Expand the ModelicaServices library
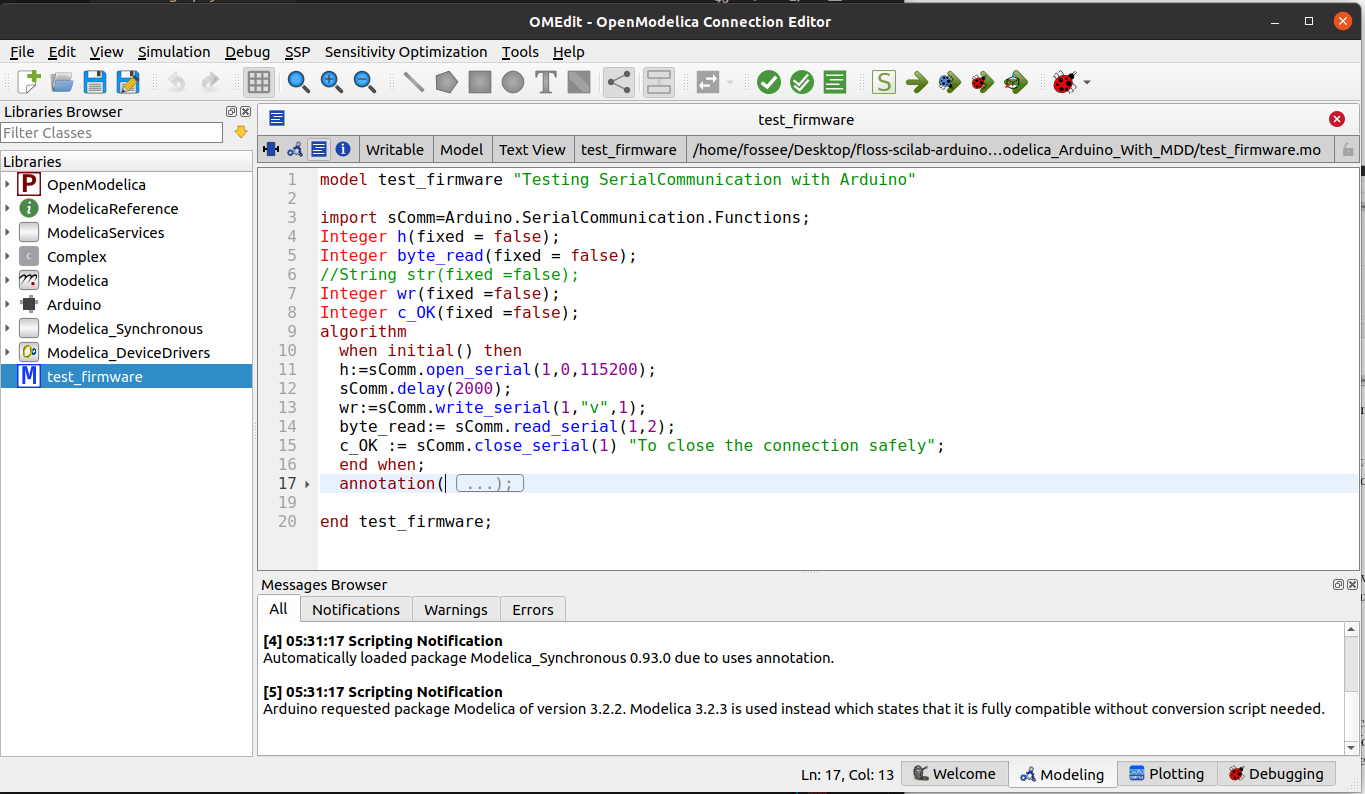 pyautogui.click(x=7, y=232)
